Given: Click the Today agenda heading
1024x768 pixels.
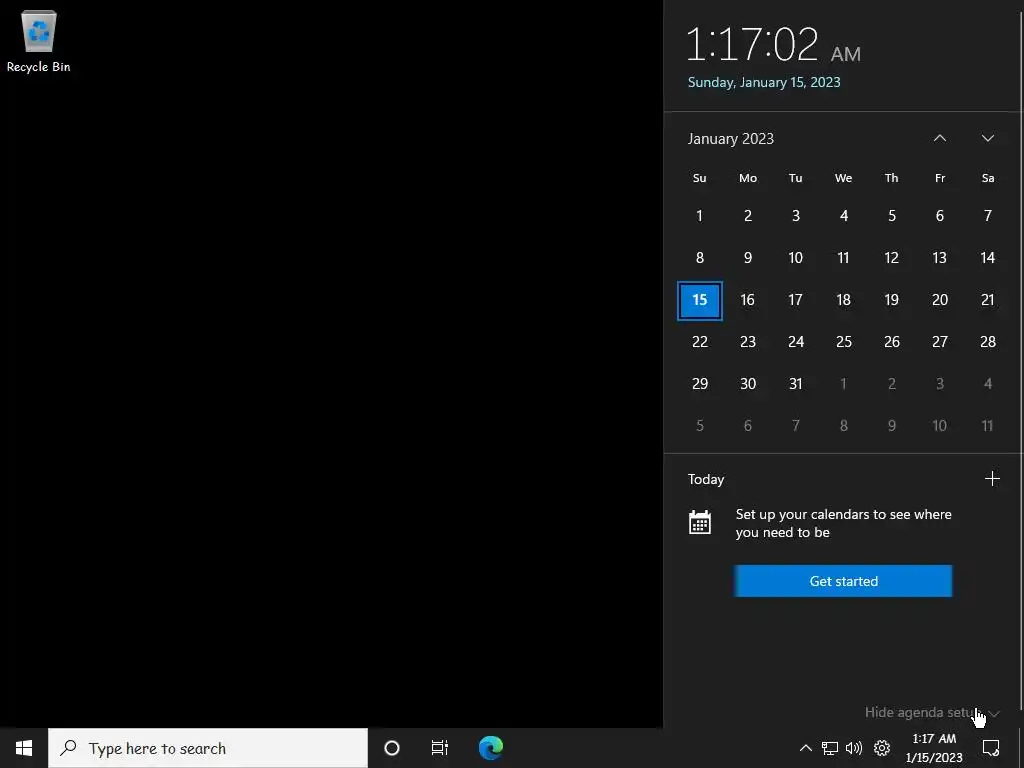Looking at the screenshot, I should (x=706, y=479).
